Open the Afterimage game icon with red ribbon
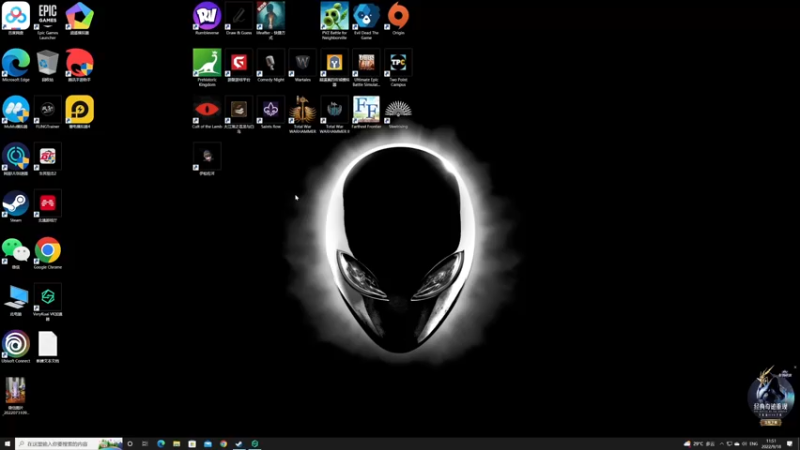This screenshot has width=800, height=450. click(270, 20)
